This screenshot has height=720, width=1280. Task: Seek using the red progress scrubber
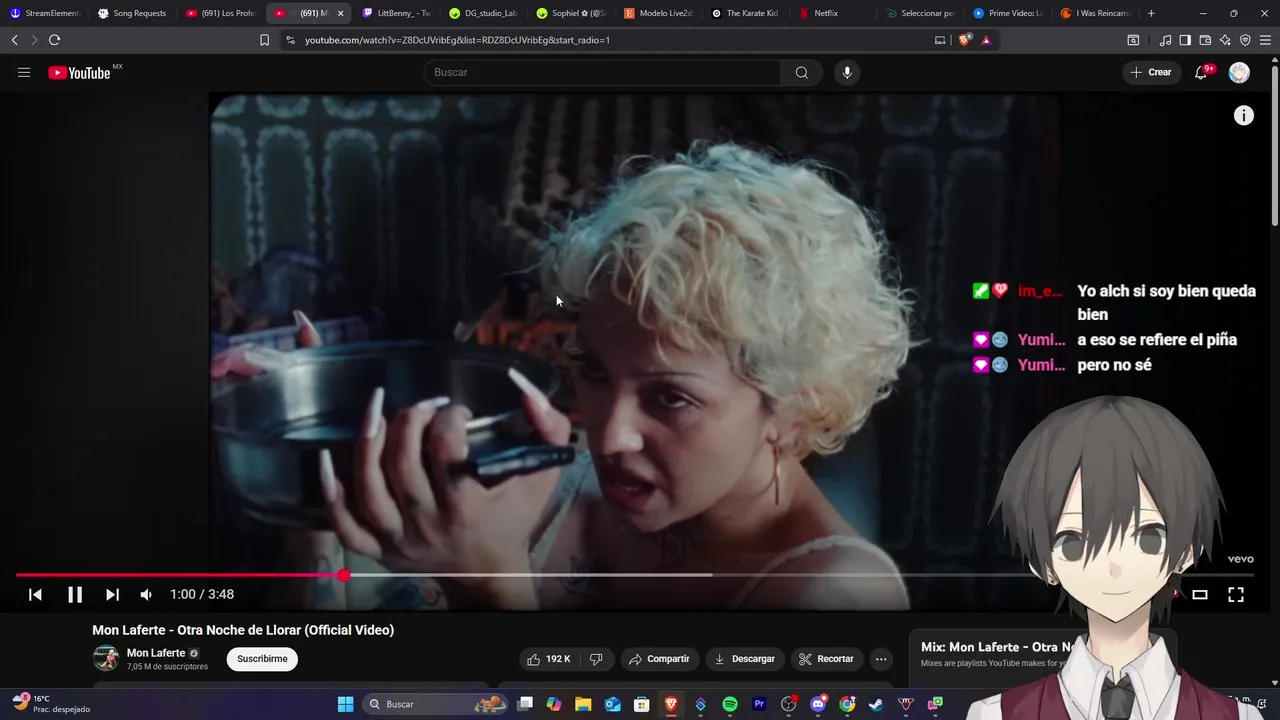[x=344, y=575]
